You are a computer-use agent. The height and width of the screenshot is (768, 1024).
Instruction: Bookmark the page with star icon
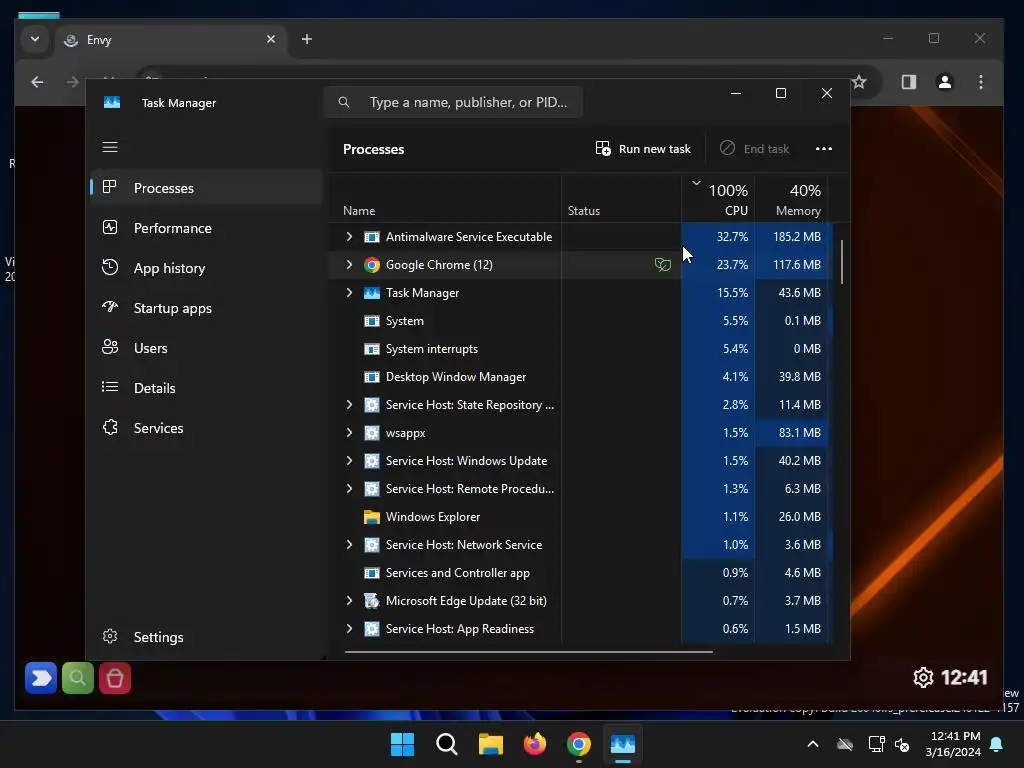[x=859, y=82]
